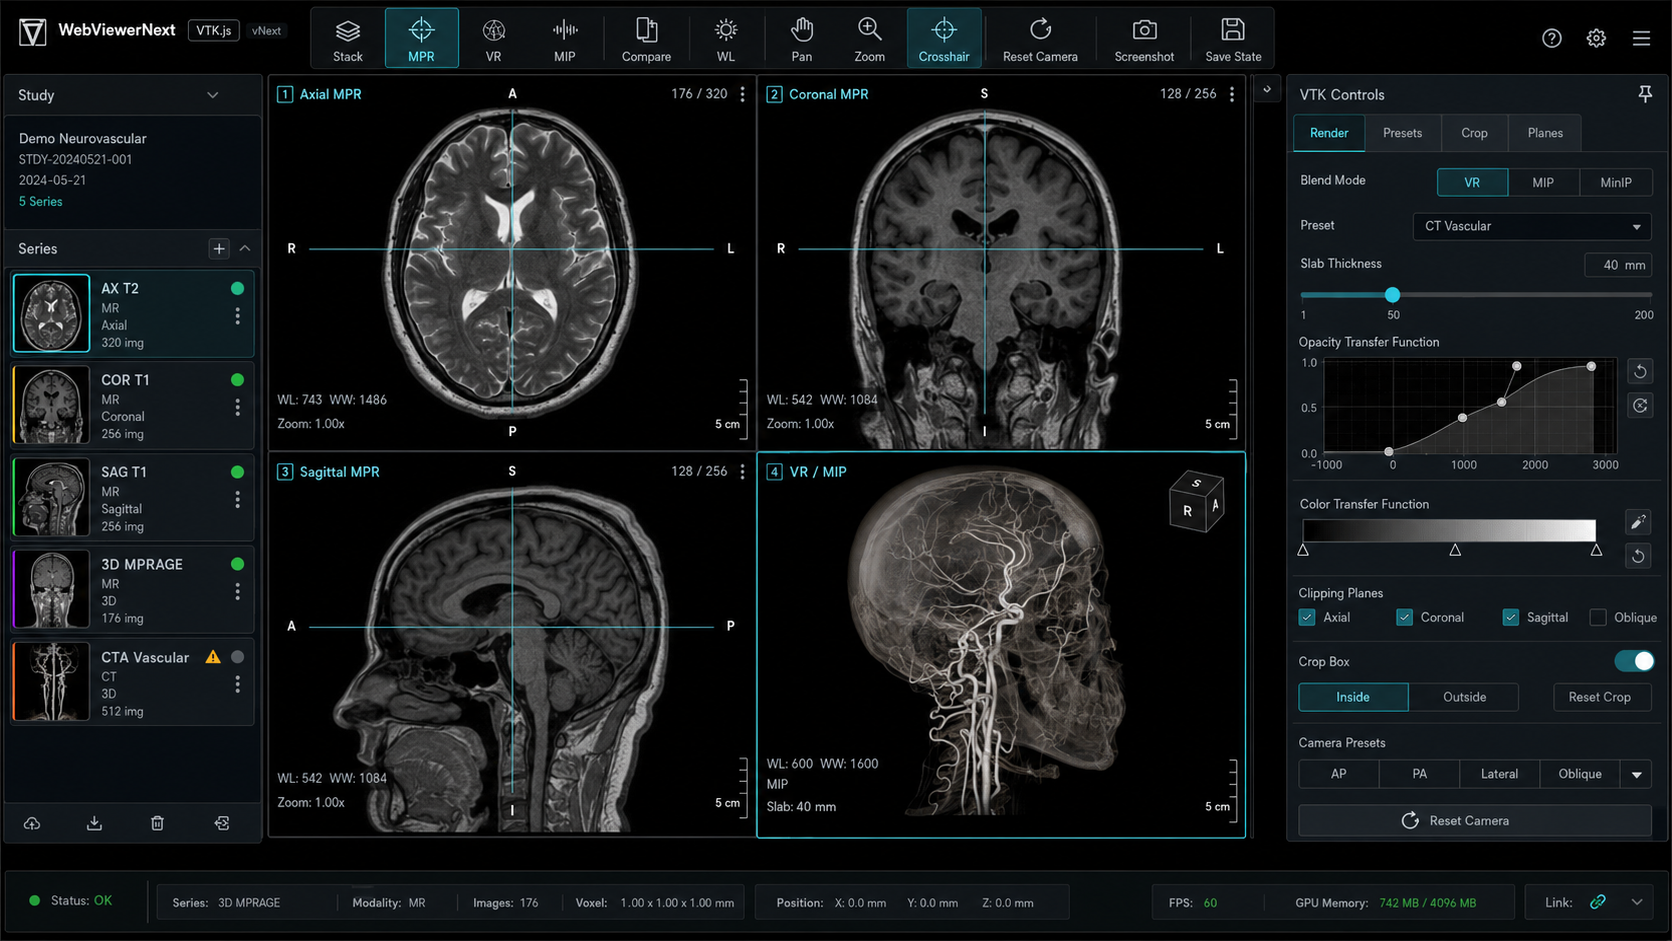Viewport: 1672px width, 941px height.
Task: Apply the Lateral camera preset
Action: [1499, 774]
